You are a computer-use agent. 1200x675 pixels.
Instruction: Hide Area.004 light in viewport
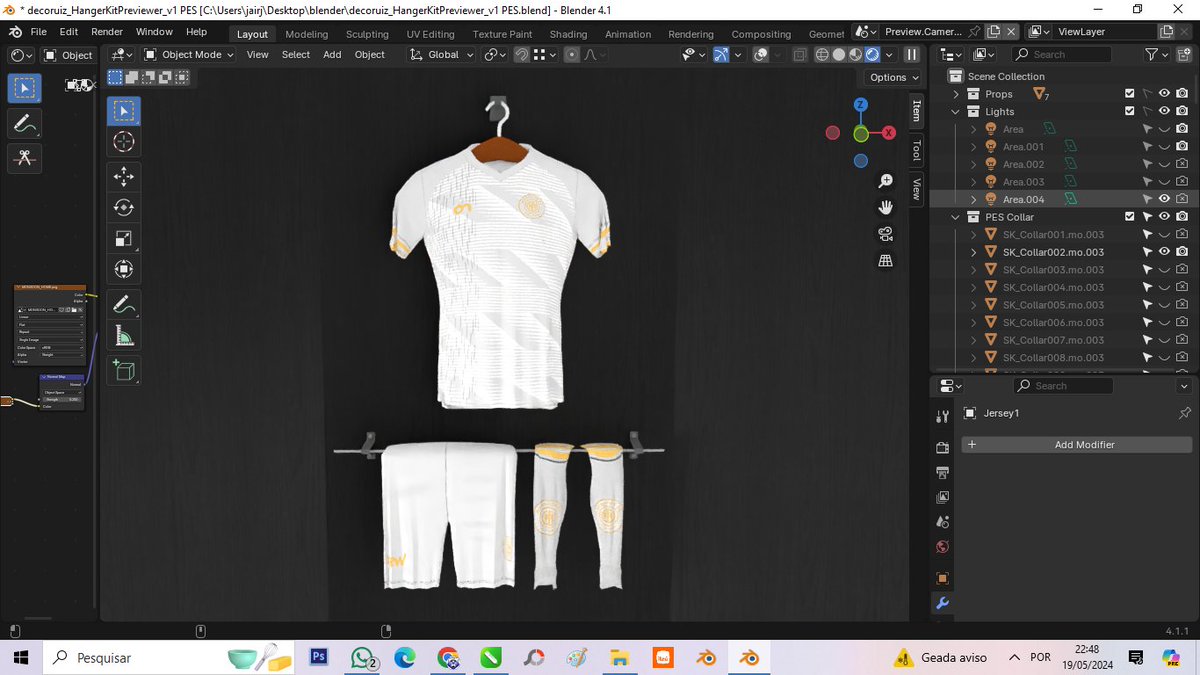pos(1164,199)
